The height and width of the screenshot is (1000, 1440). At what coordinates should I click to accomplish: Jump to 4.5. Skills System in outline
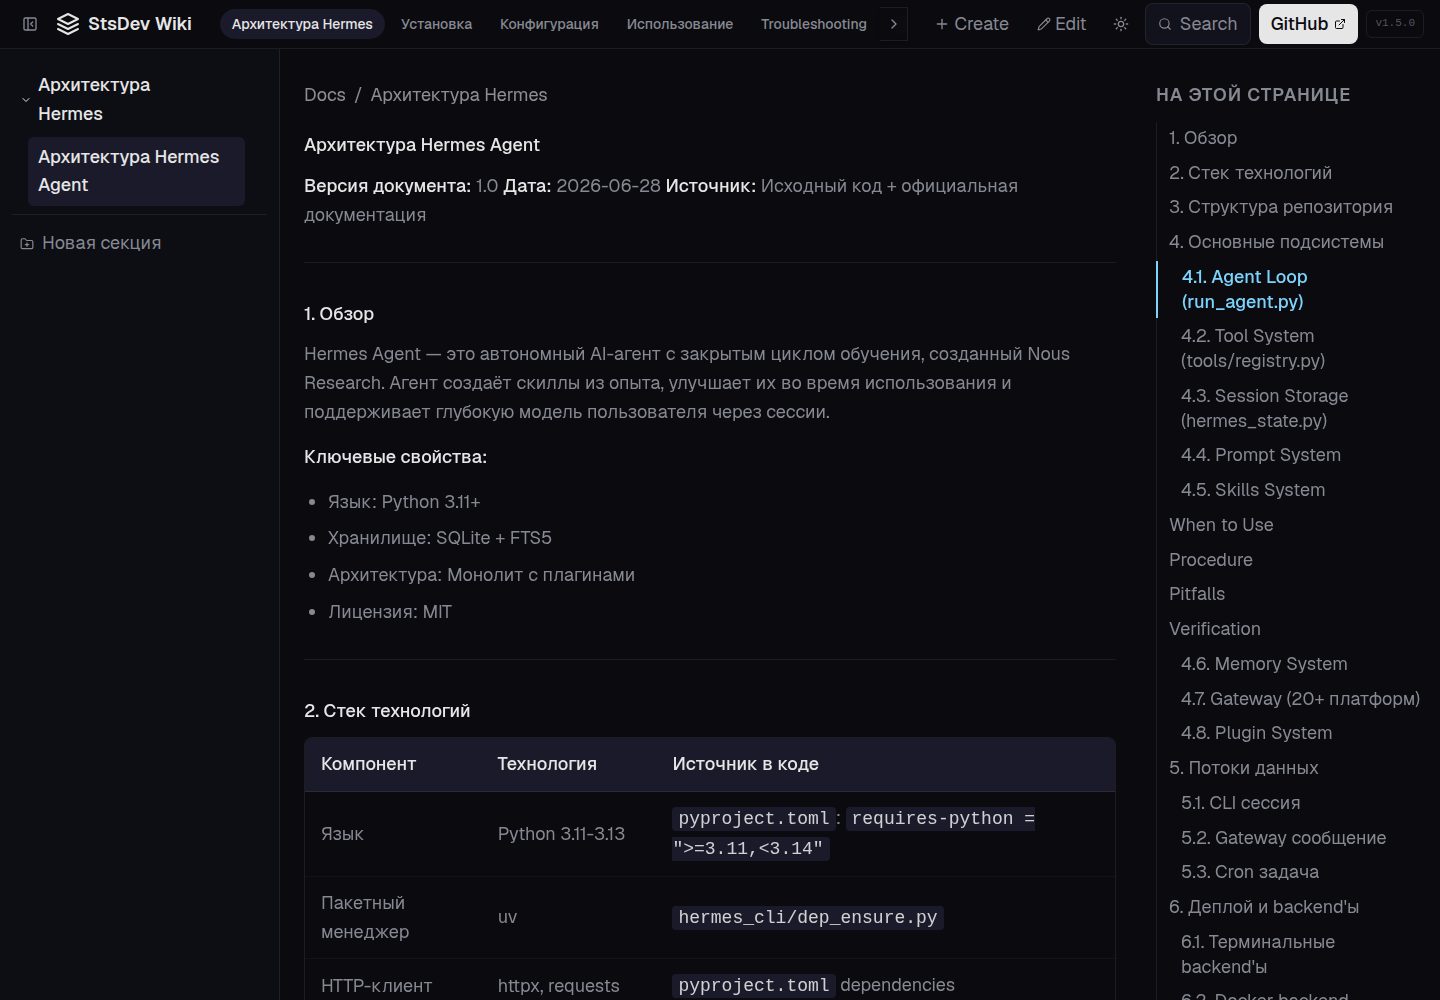point(1253,490)
